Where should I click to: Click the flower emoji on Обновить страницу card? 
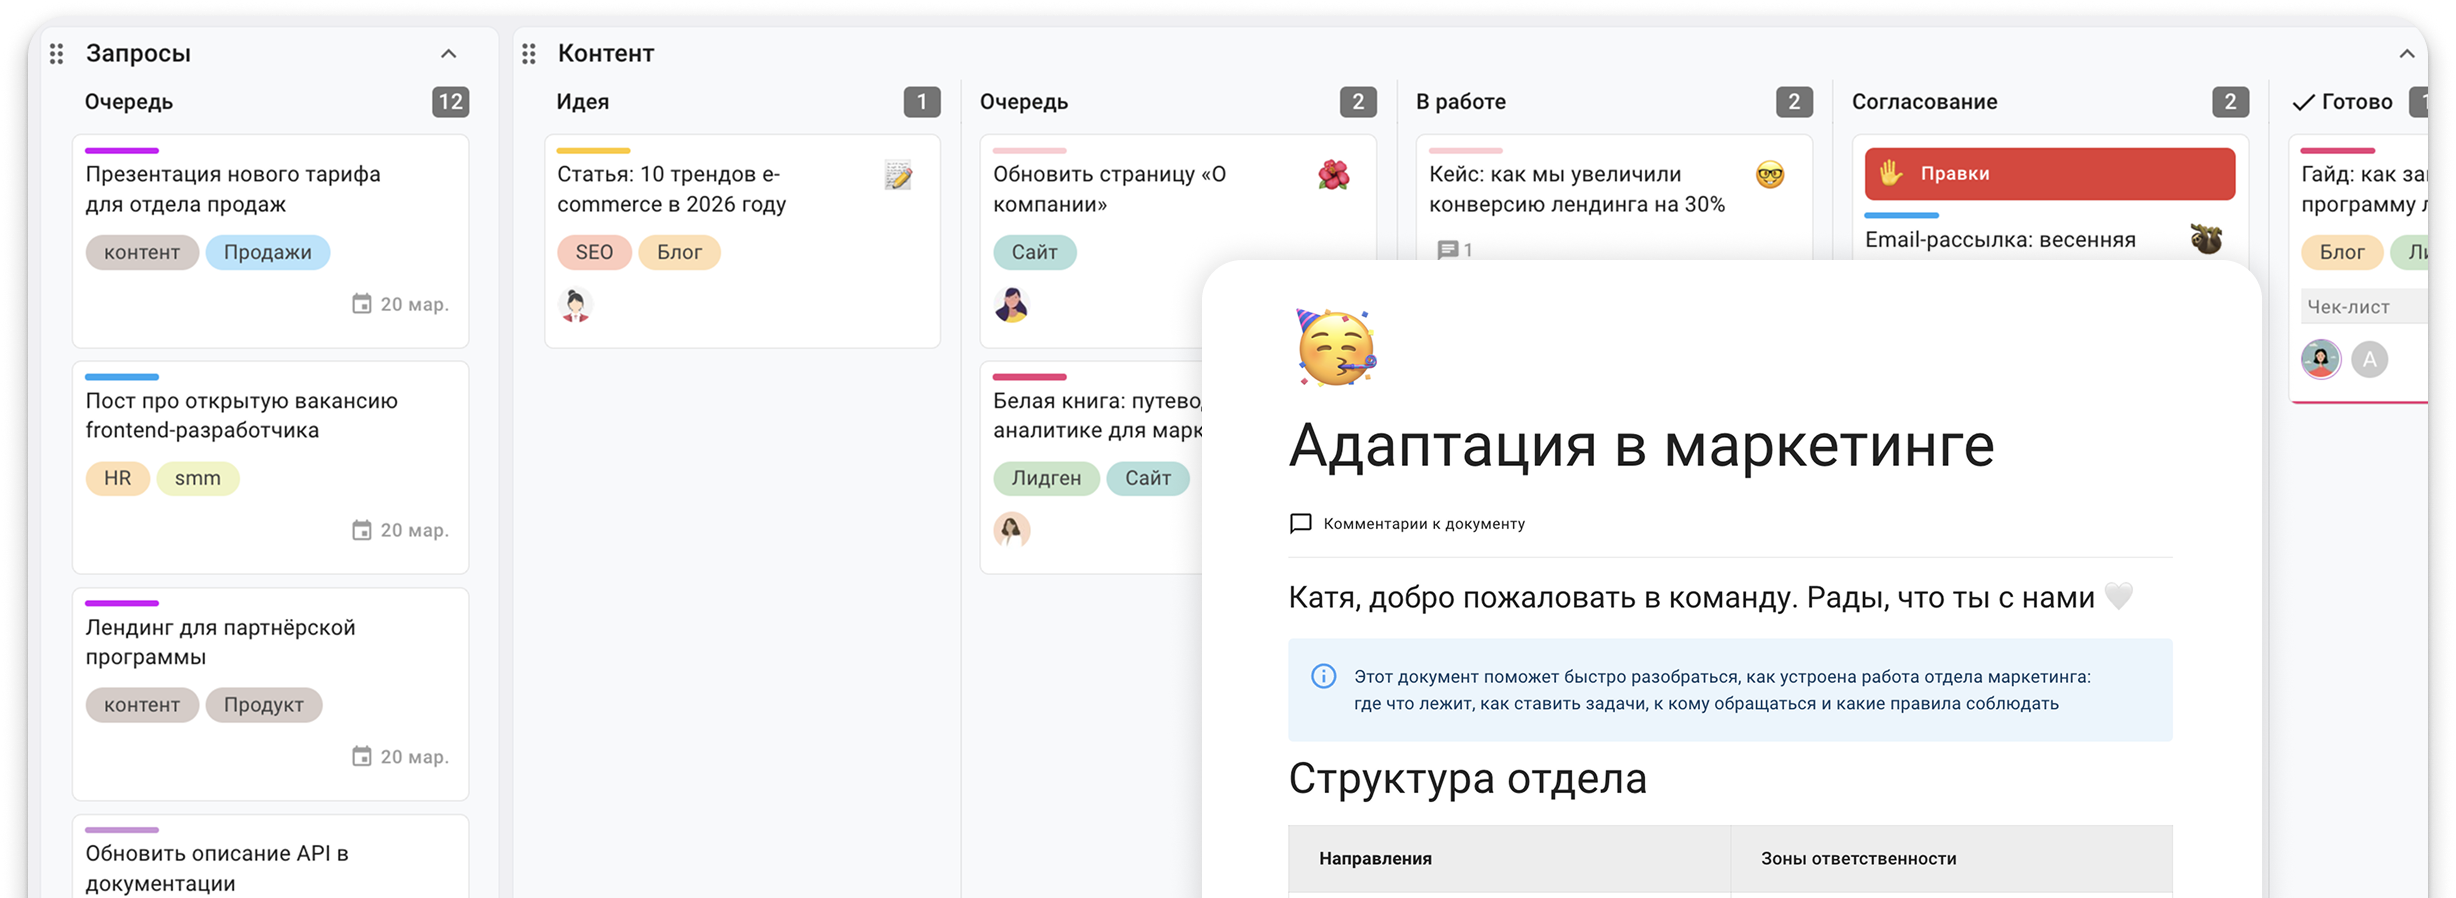click(x=1333, y=175)
